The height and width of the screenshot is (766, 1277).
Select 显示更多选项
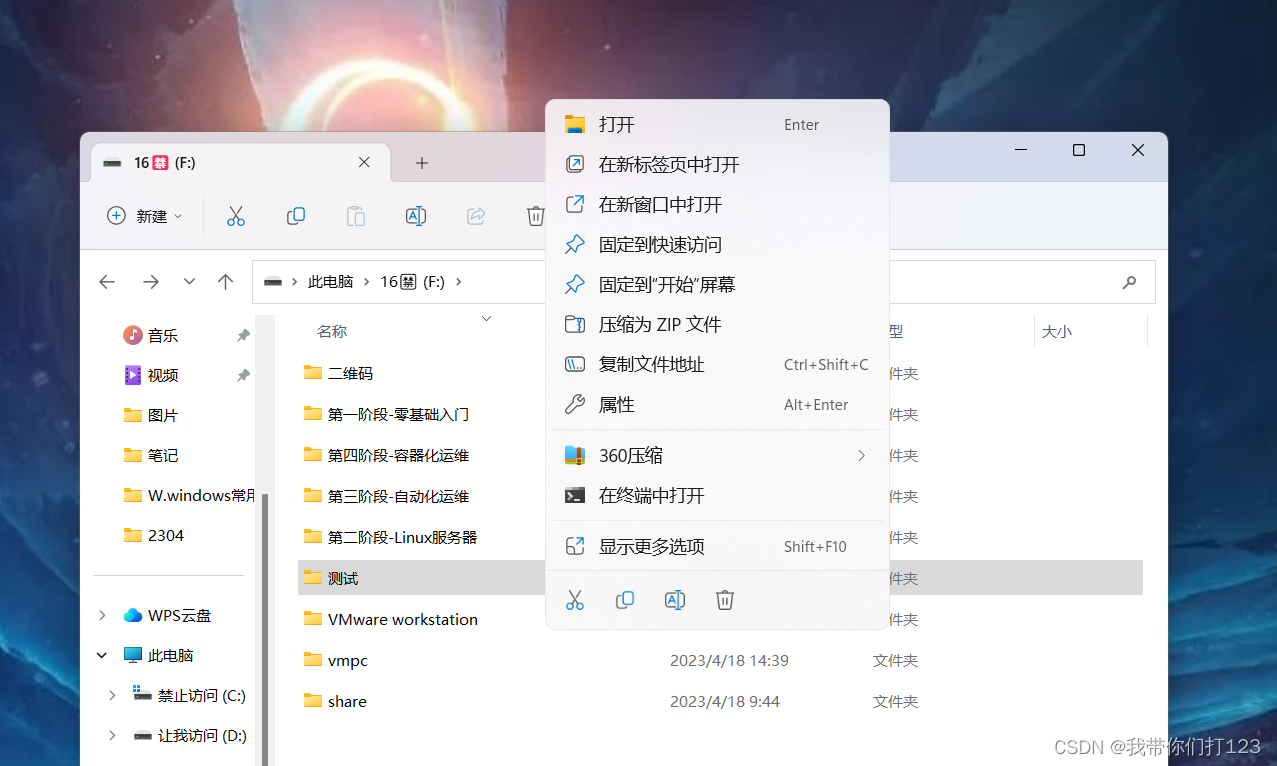point(717,546)
